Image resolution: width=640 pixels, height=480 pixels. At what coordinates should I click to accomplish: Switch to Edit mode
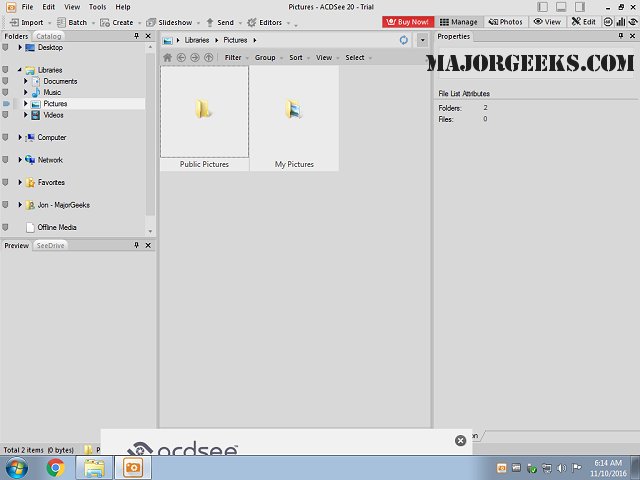583,22
